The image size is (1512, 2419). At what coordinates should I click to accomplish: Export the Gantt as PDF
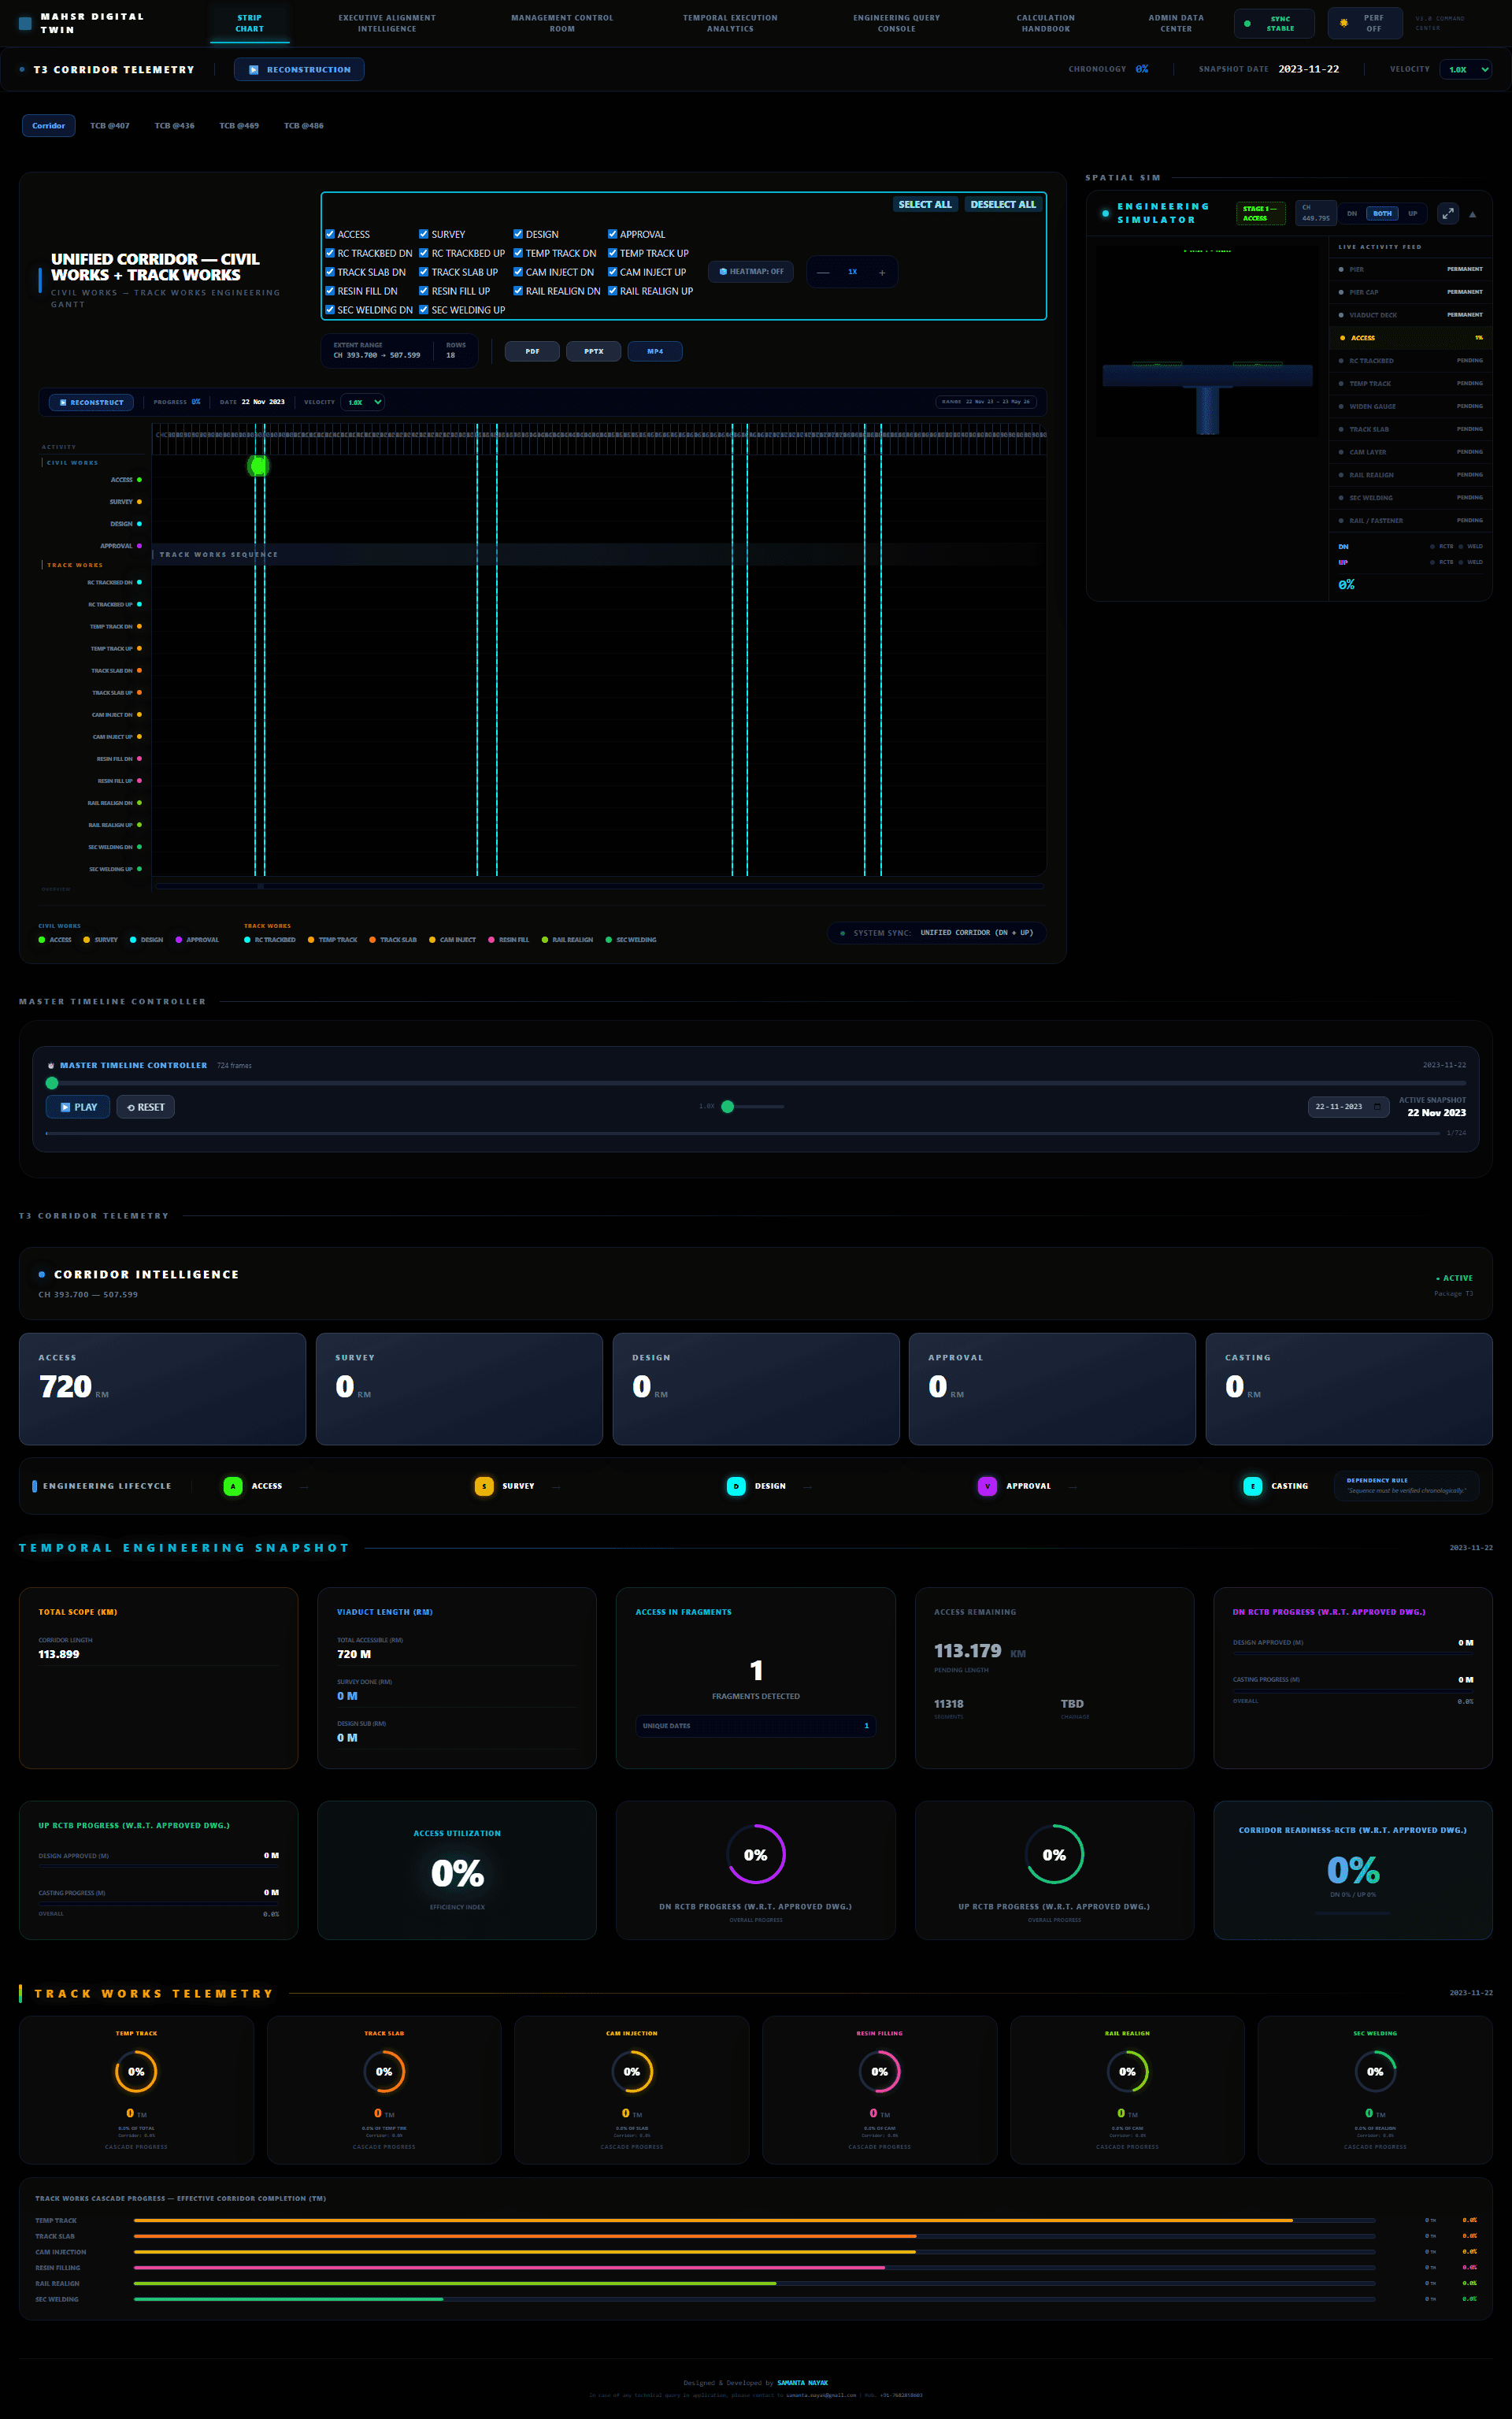(x=532, y=351)
